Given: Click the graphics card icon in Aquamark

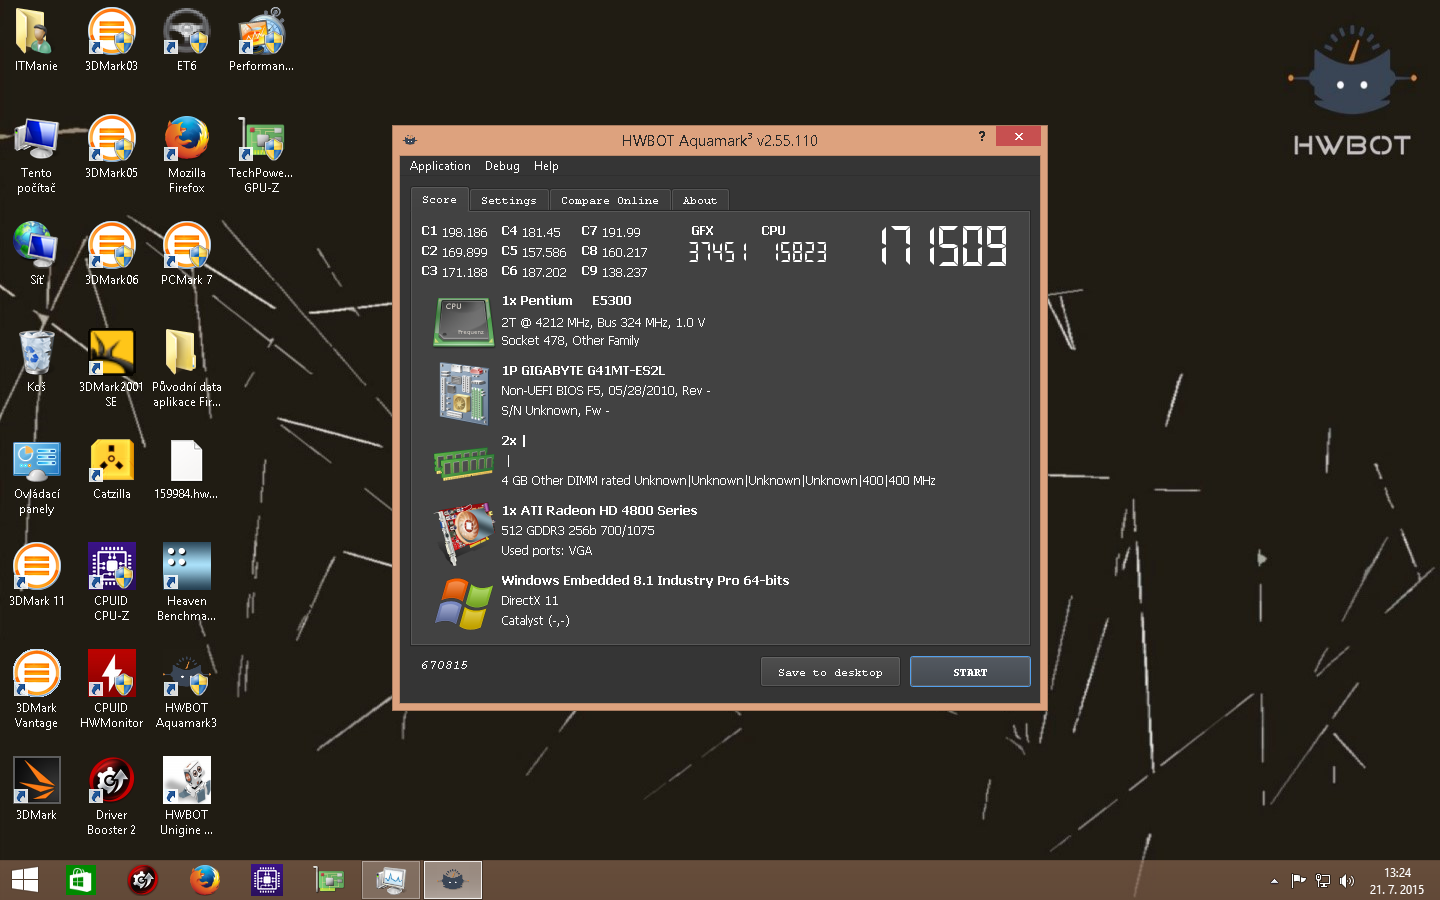Looking at the screenshot, I should [x=463, y=533].
